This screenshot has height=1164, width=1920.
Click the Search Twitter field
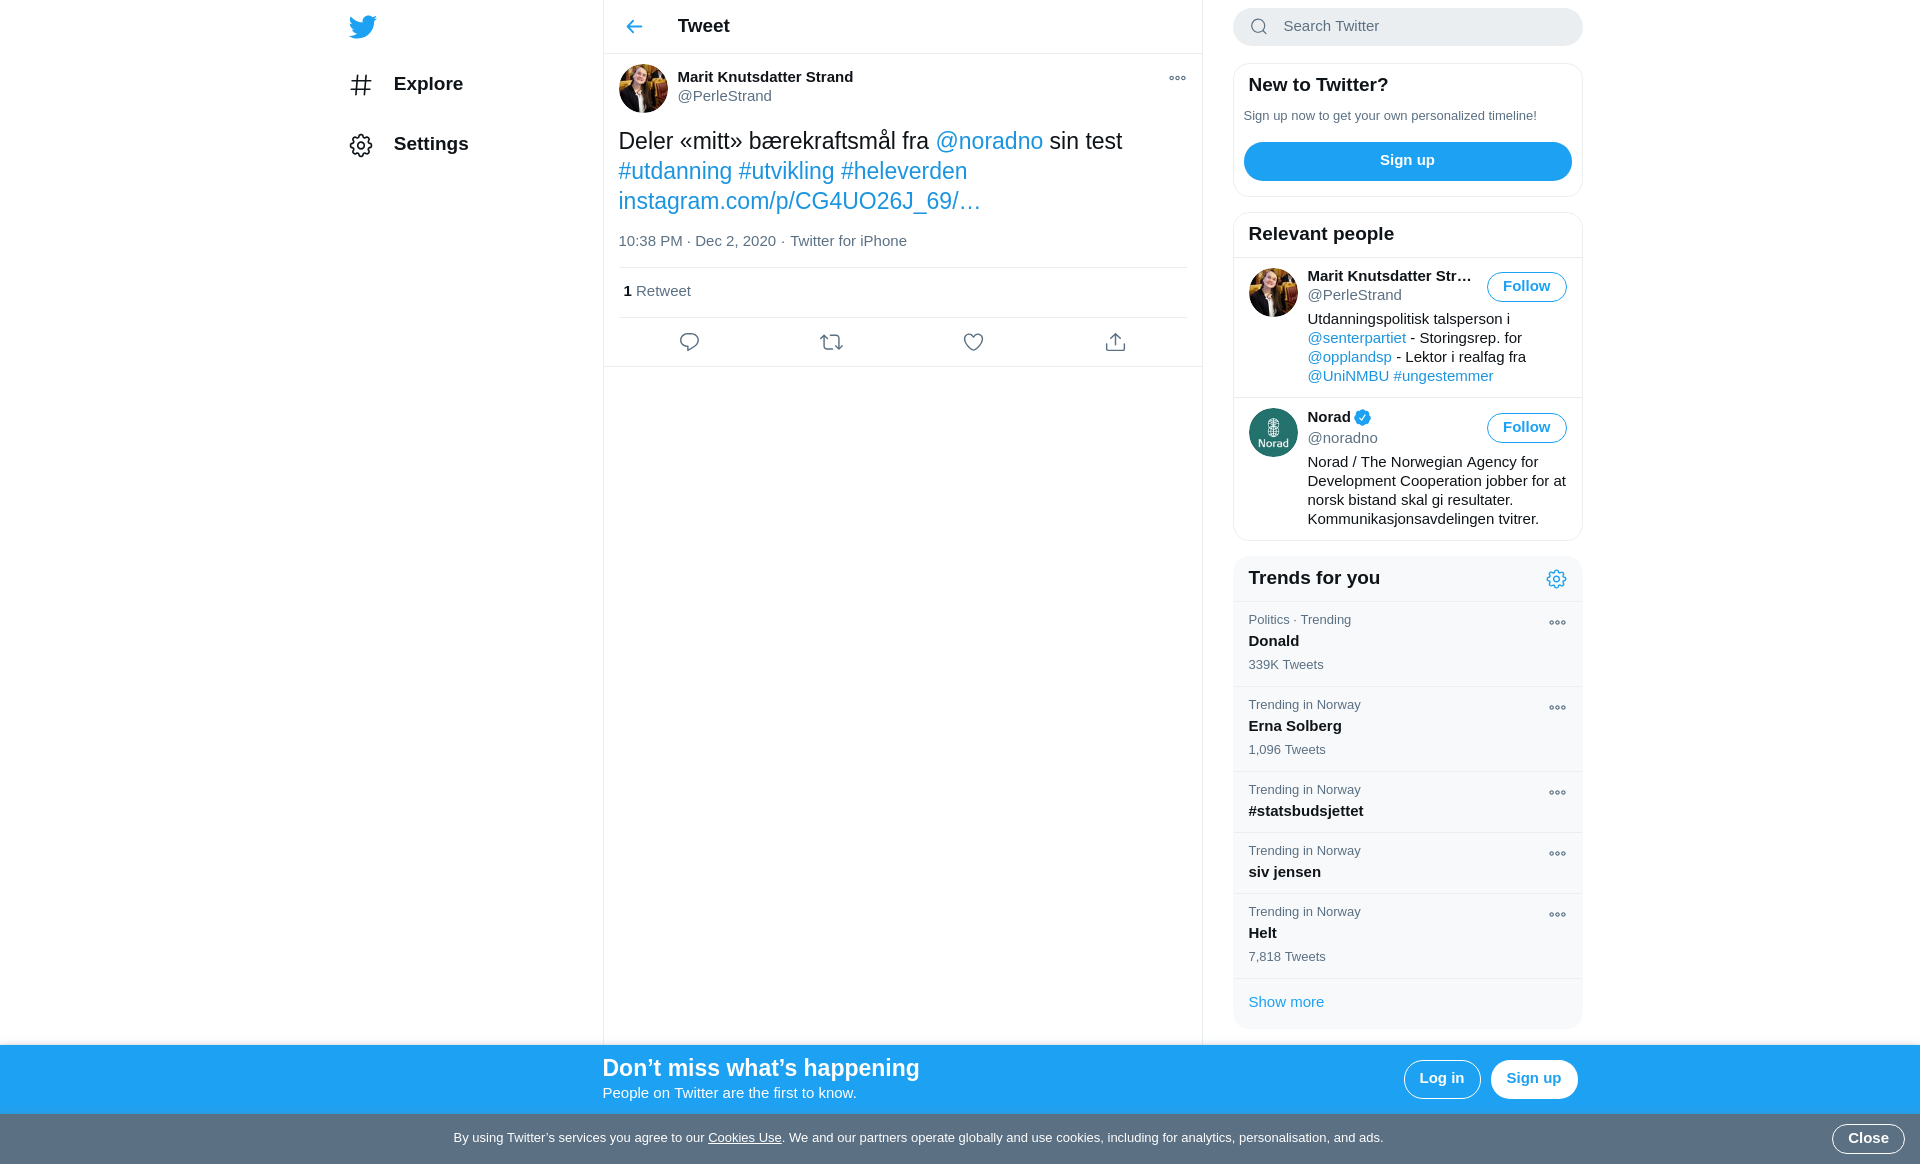click(1407, 27)
